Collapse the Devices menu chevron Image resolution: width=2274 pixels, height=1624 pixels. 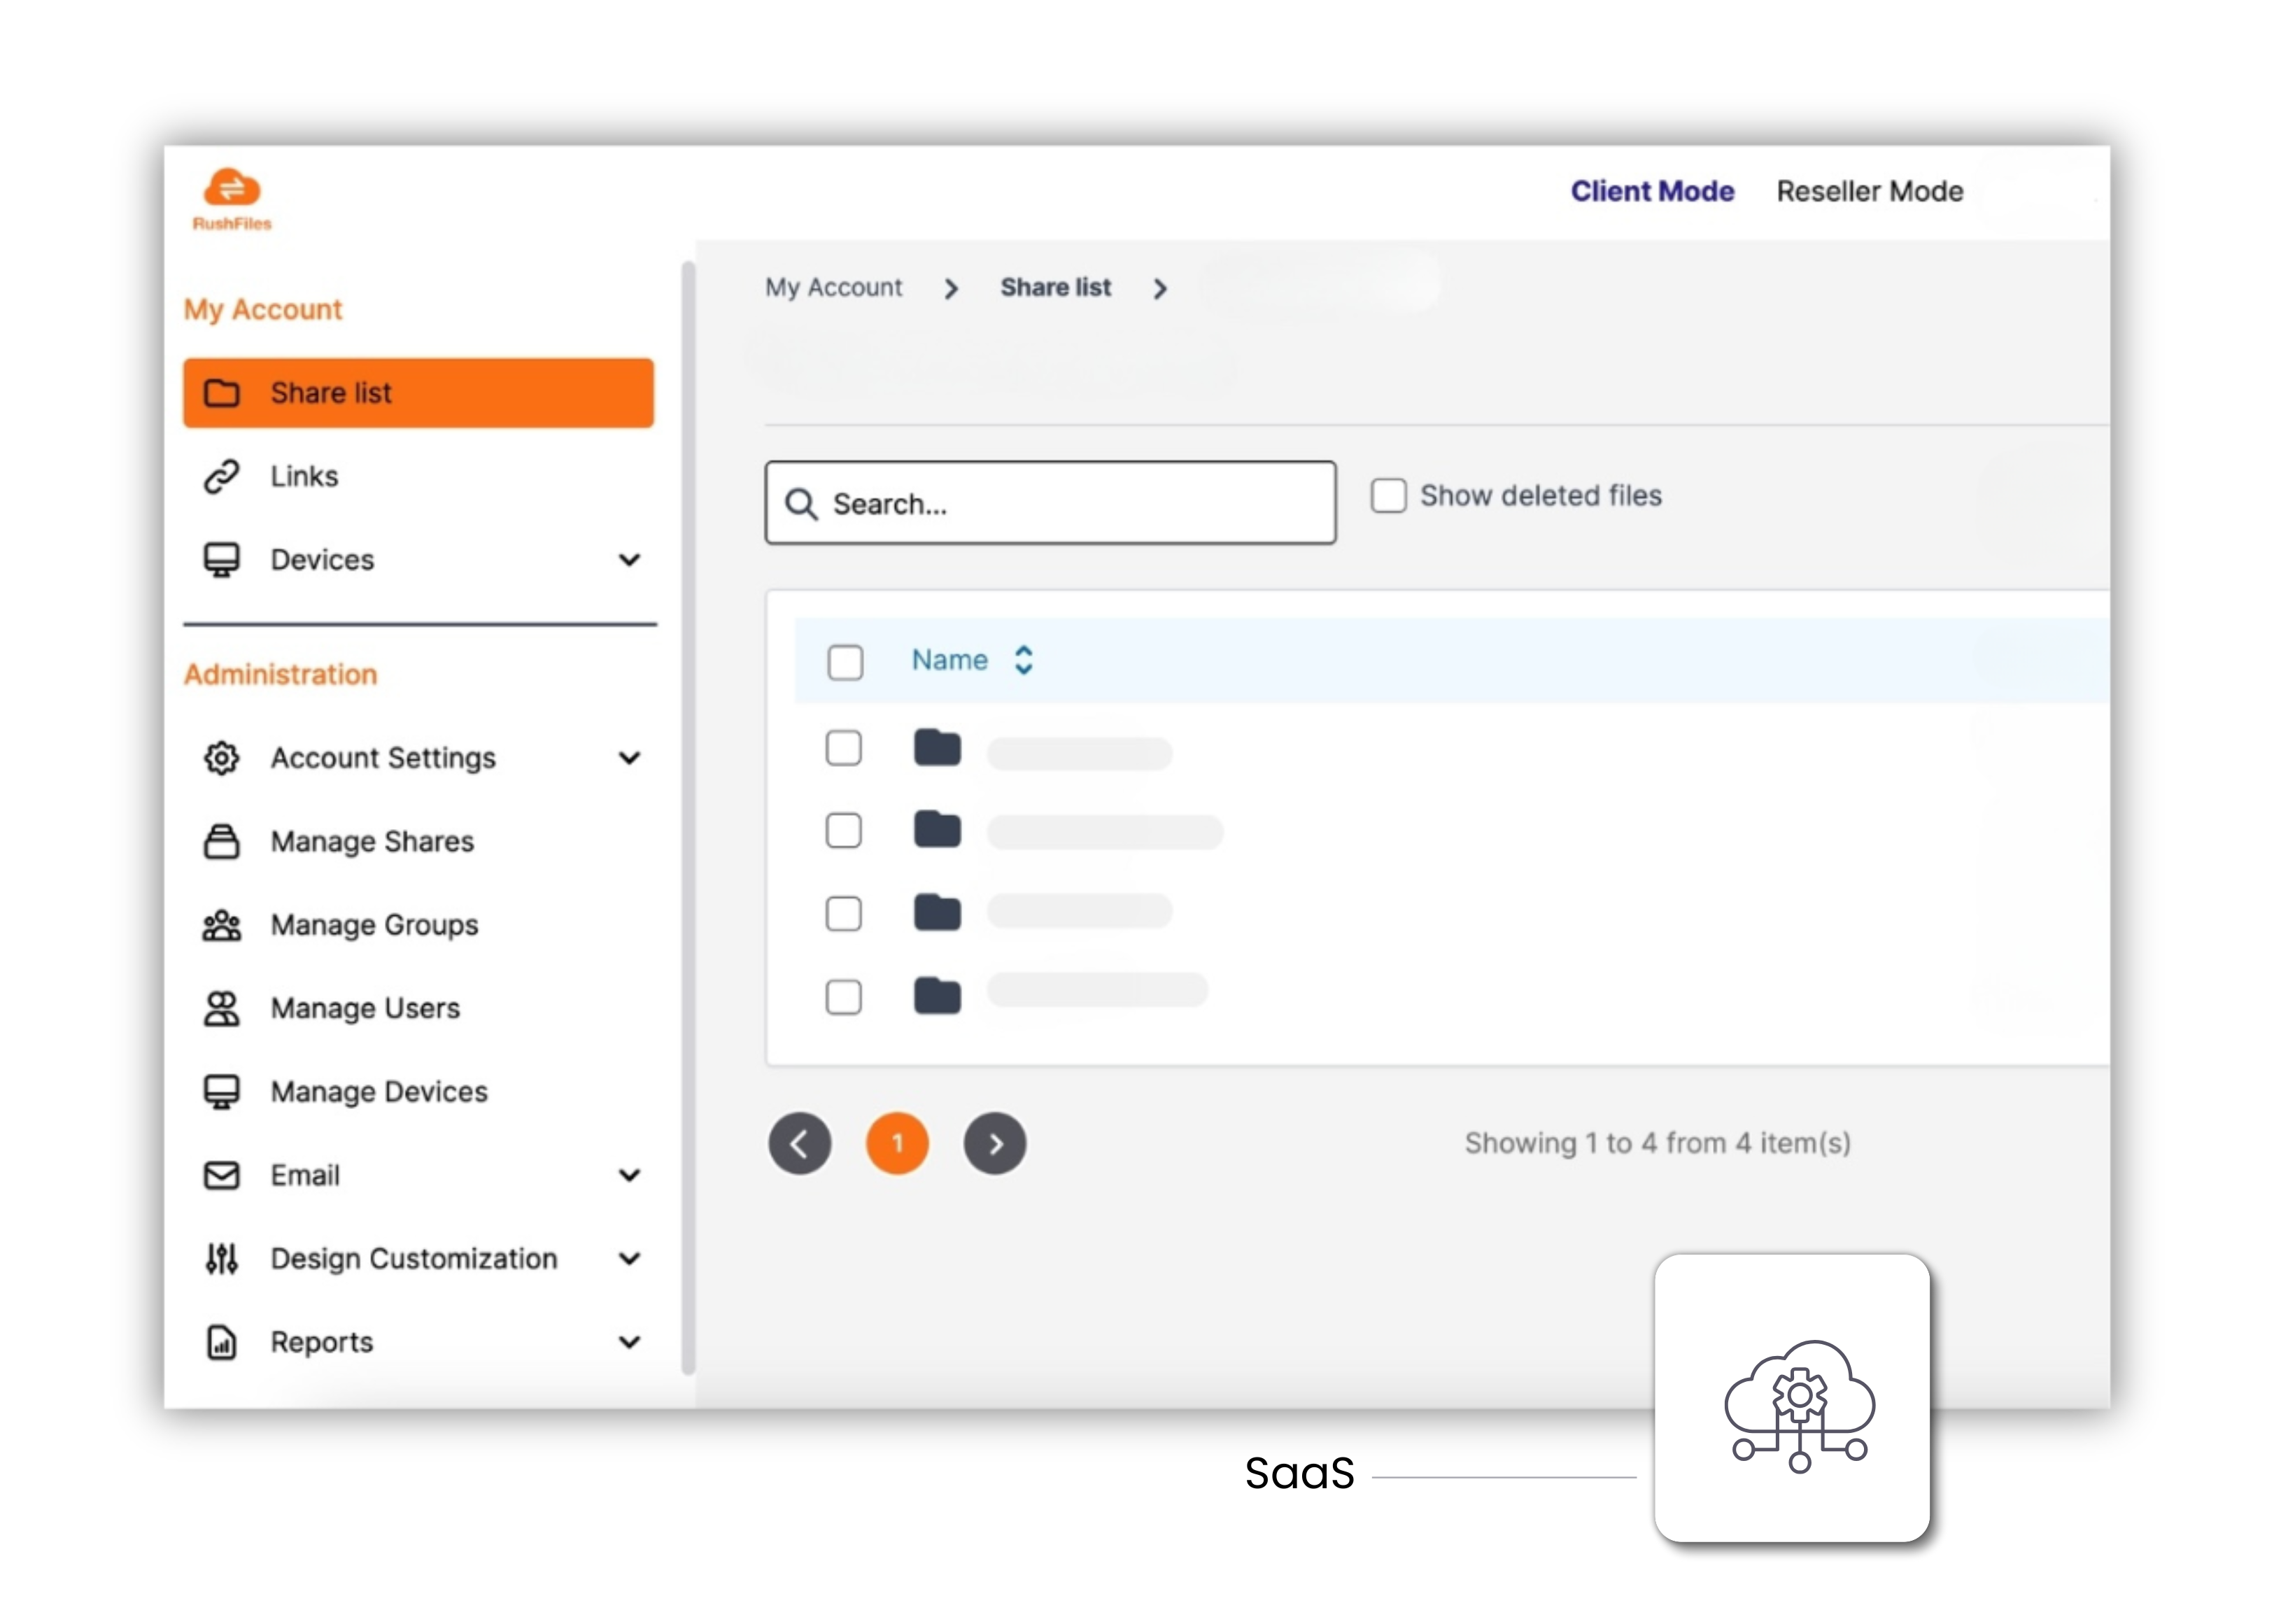click(630, 560)
